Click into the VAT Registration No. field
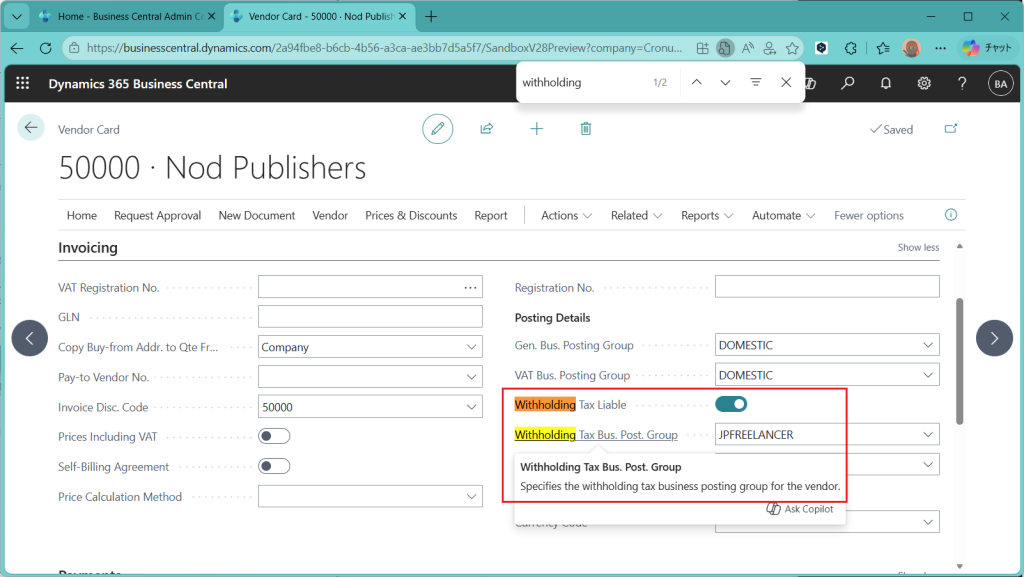Viewport: 1024px width, 577px height. pos(357,287)
